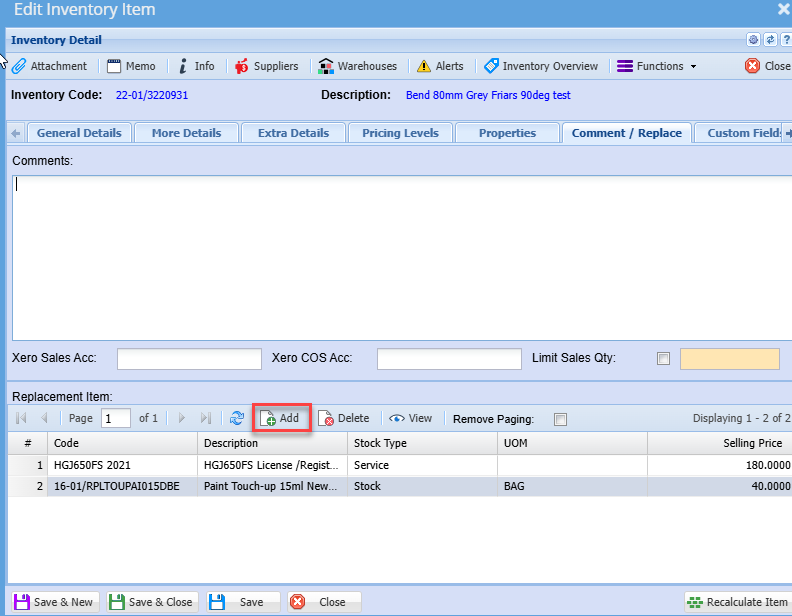Click the orange Limit Sales Qty field

coord(729,359)
